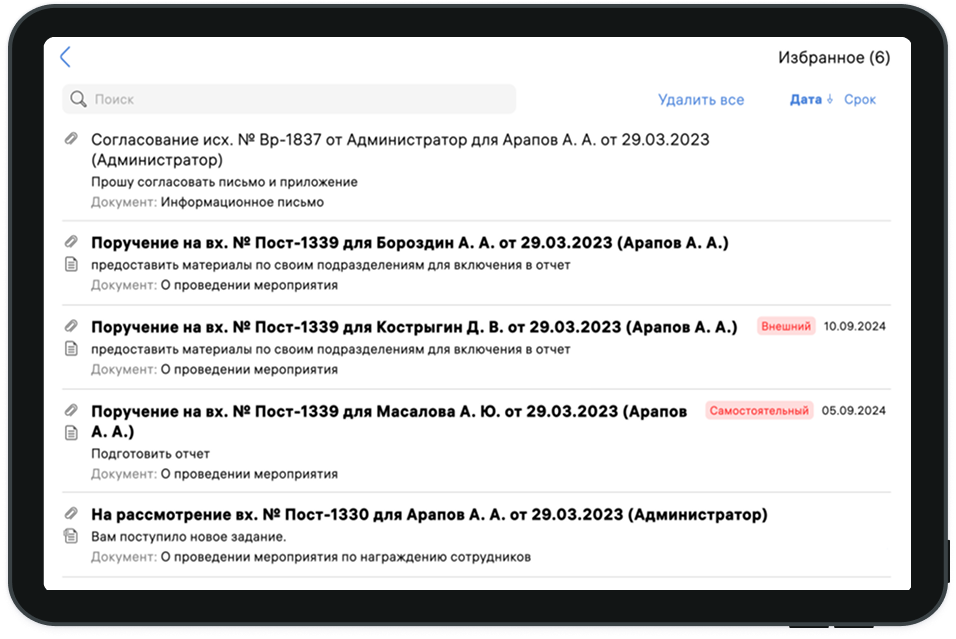
Task: Click the red Внешний tag
Action: pos(786,326)
